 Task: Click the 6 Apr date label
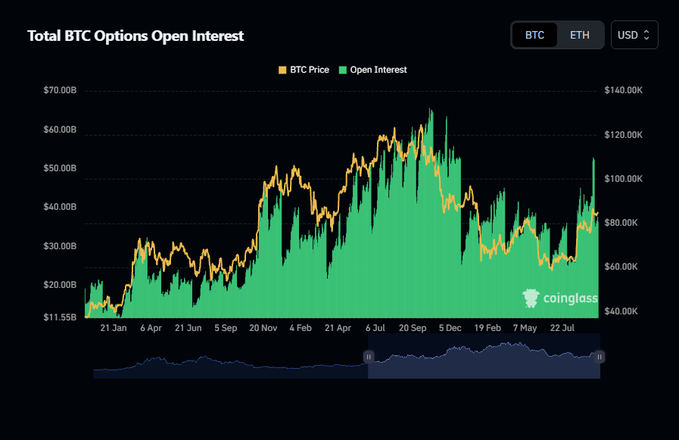[151, 328]
